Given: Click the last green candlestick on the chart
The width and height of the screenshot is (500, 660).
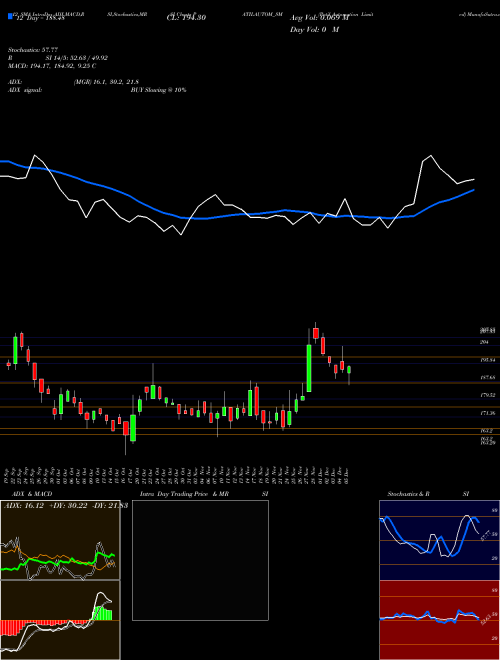Looking at the screenshot, I should 349,370.
